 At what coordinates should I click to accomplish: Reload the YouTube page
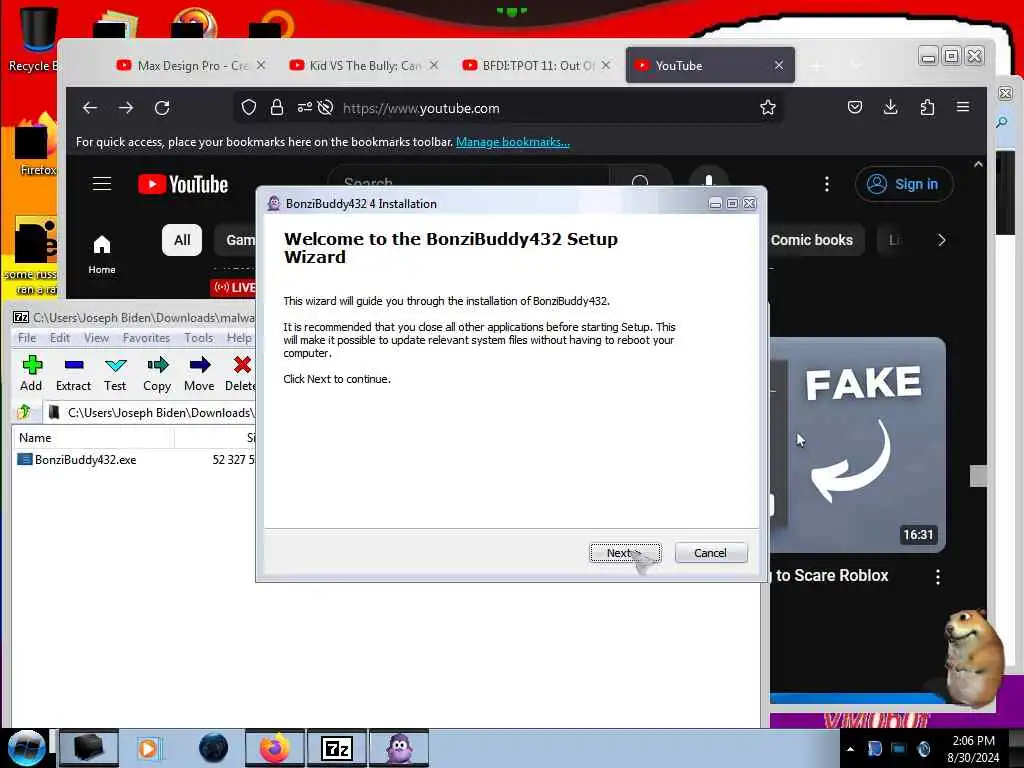162,108
